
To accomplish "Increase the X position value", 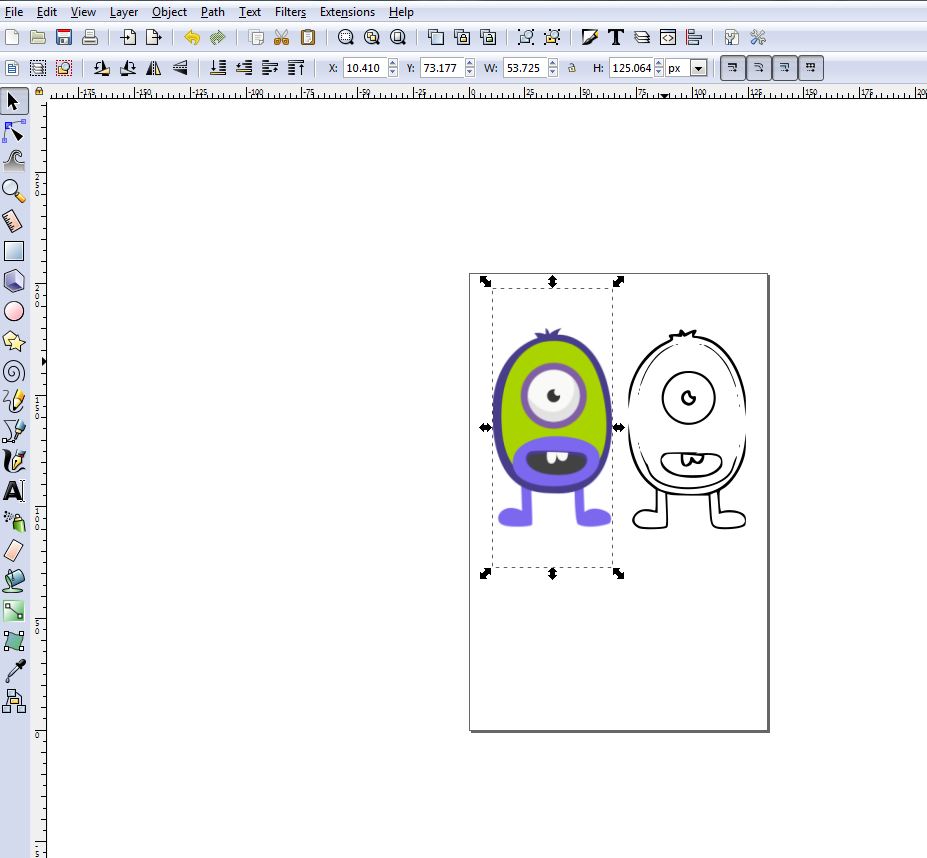I will coord(393,64).
